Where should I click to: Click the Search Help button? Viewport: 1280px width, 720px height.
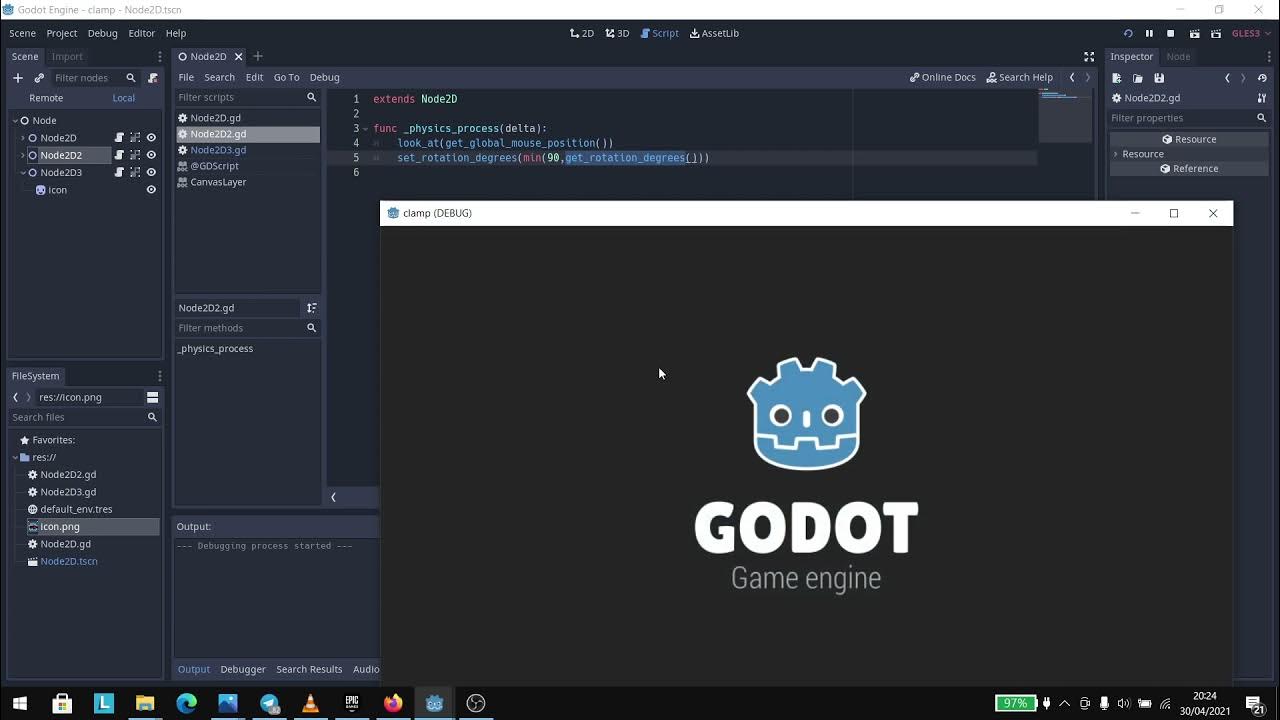(x=1019, y=77)
